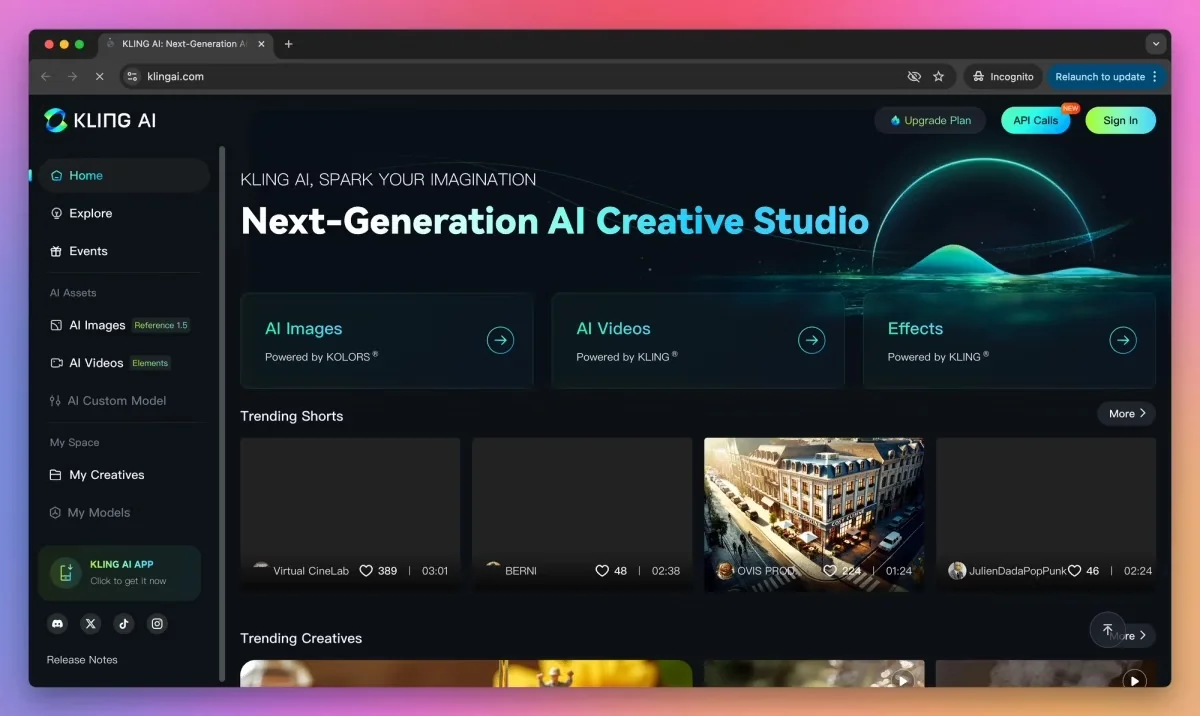Open Release Notes at the sidebar bottom
1200x716 pixels.
(82, 659)
